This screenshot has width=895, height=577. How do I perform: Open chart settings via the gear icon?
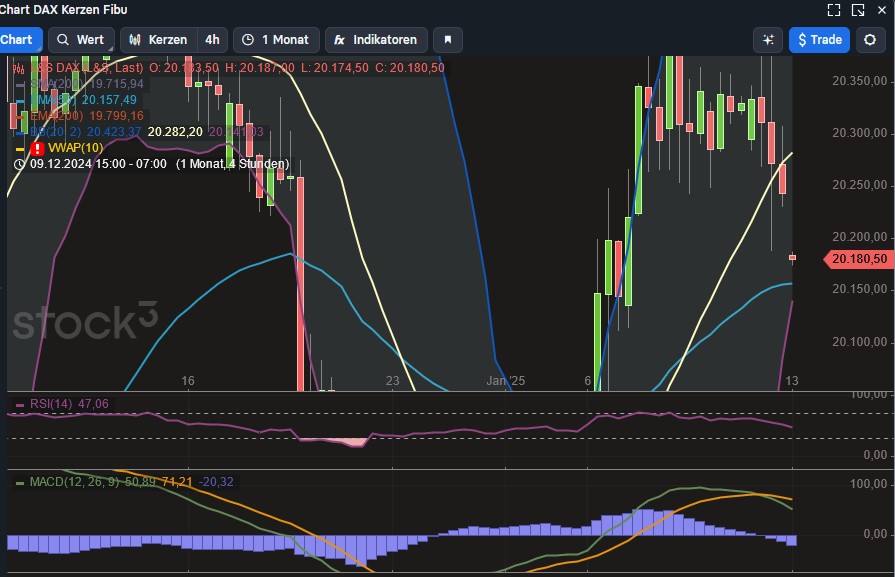pos(867,40)
